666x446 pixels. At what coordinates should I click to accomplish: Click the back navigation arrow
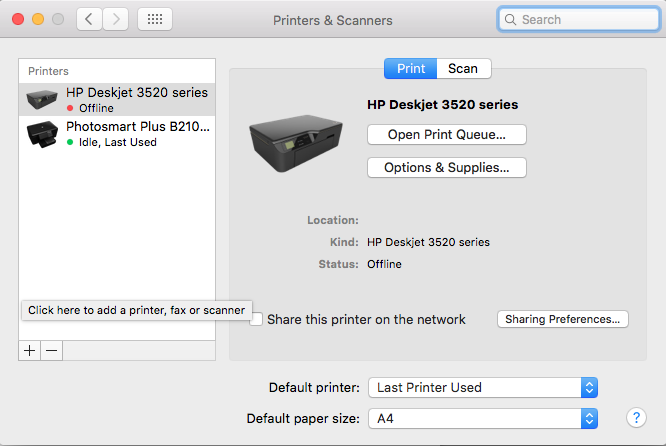89,19
